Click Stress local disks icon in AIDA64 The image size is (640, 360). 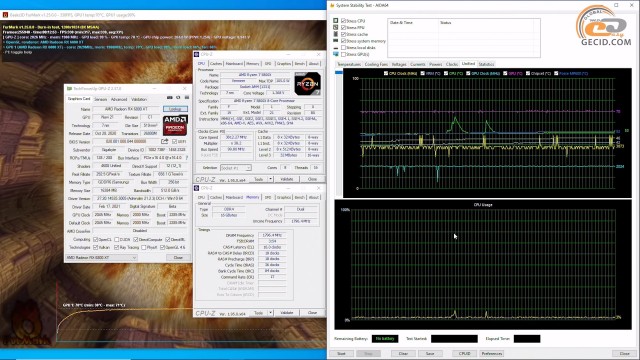coord(336,47)
